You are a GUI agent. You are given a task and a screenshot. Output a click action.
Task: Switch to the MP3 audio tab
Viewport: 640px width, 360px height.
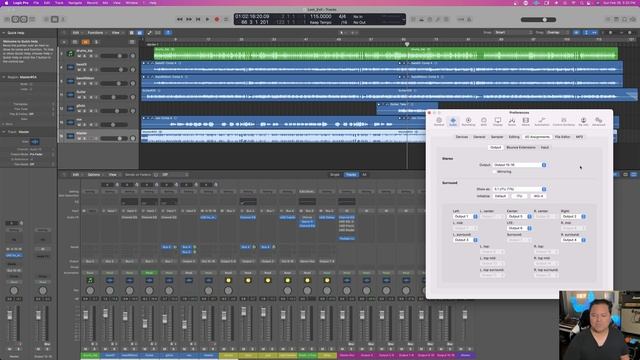[x=579, y=137]
